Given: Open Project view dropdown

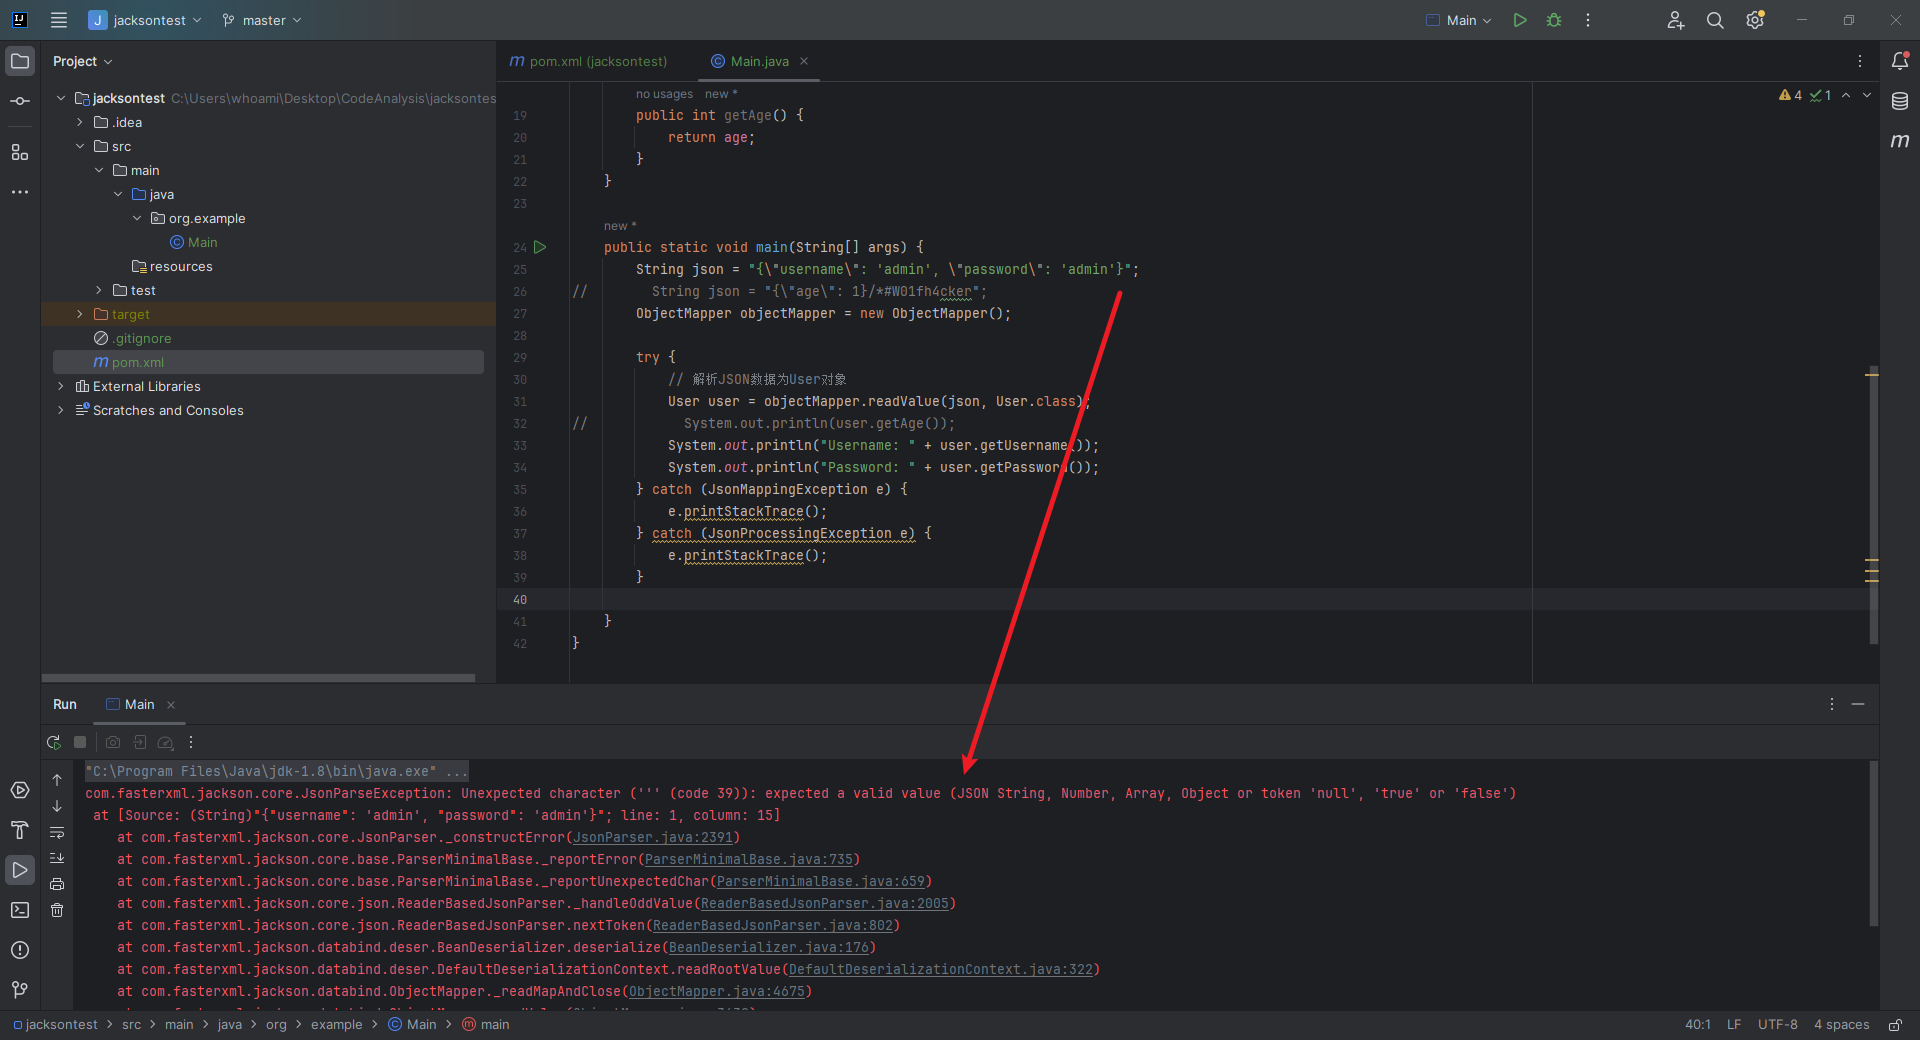Looking at the screenshot, I should click(x=83, y=61).
